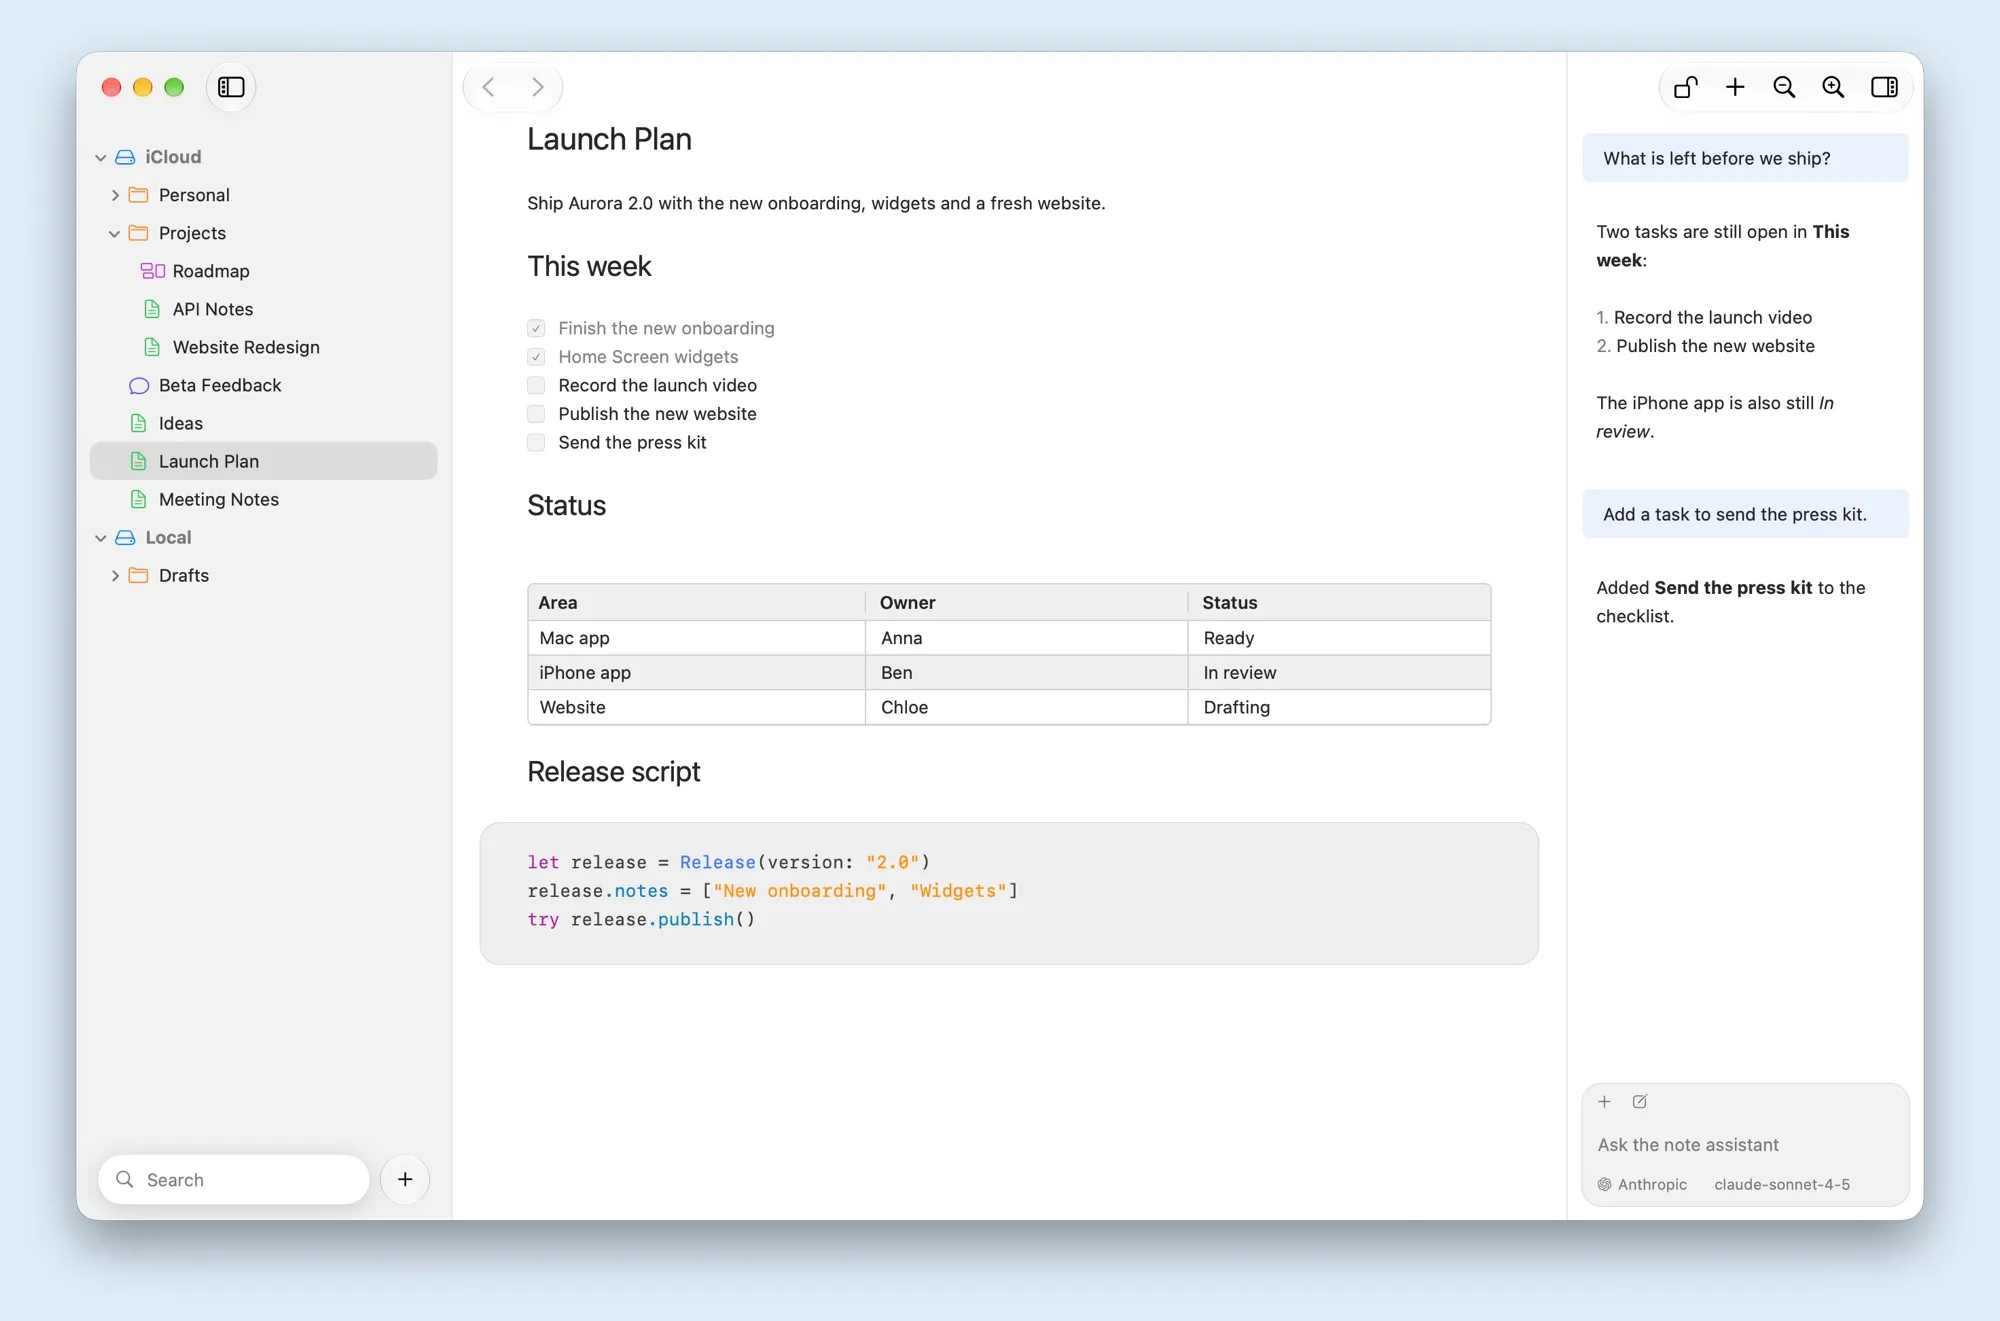Click the plus icon in top toolbar
The image size is (2000, 1321).
point(1735,87)
